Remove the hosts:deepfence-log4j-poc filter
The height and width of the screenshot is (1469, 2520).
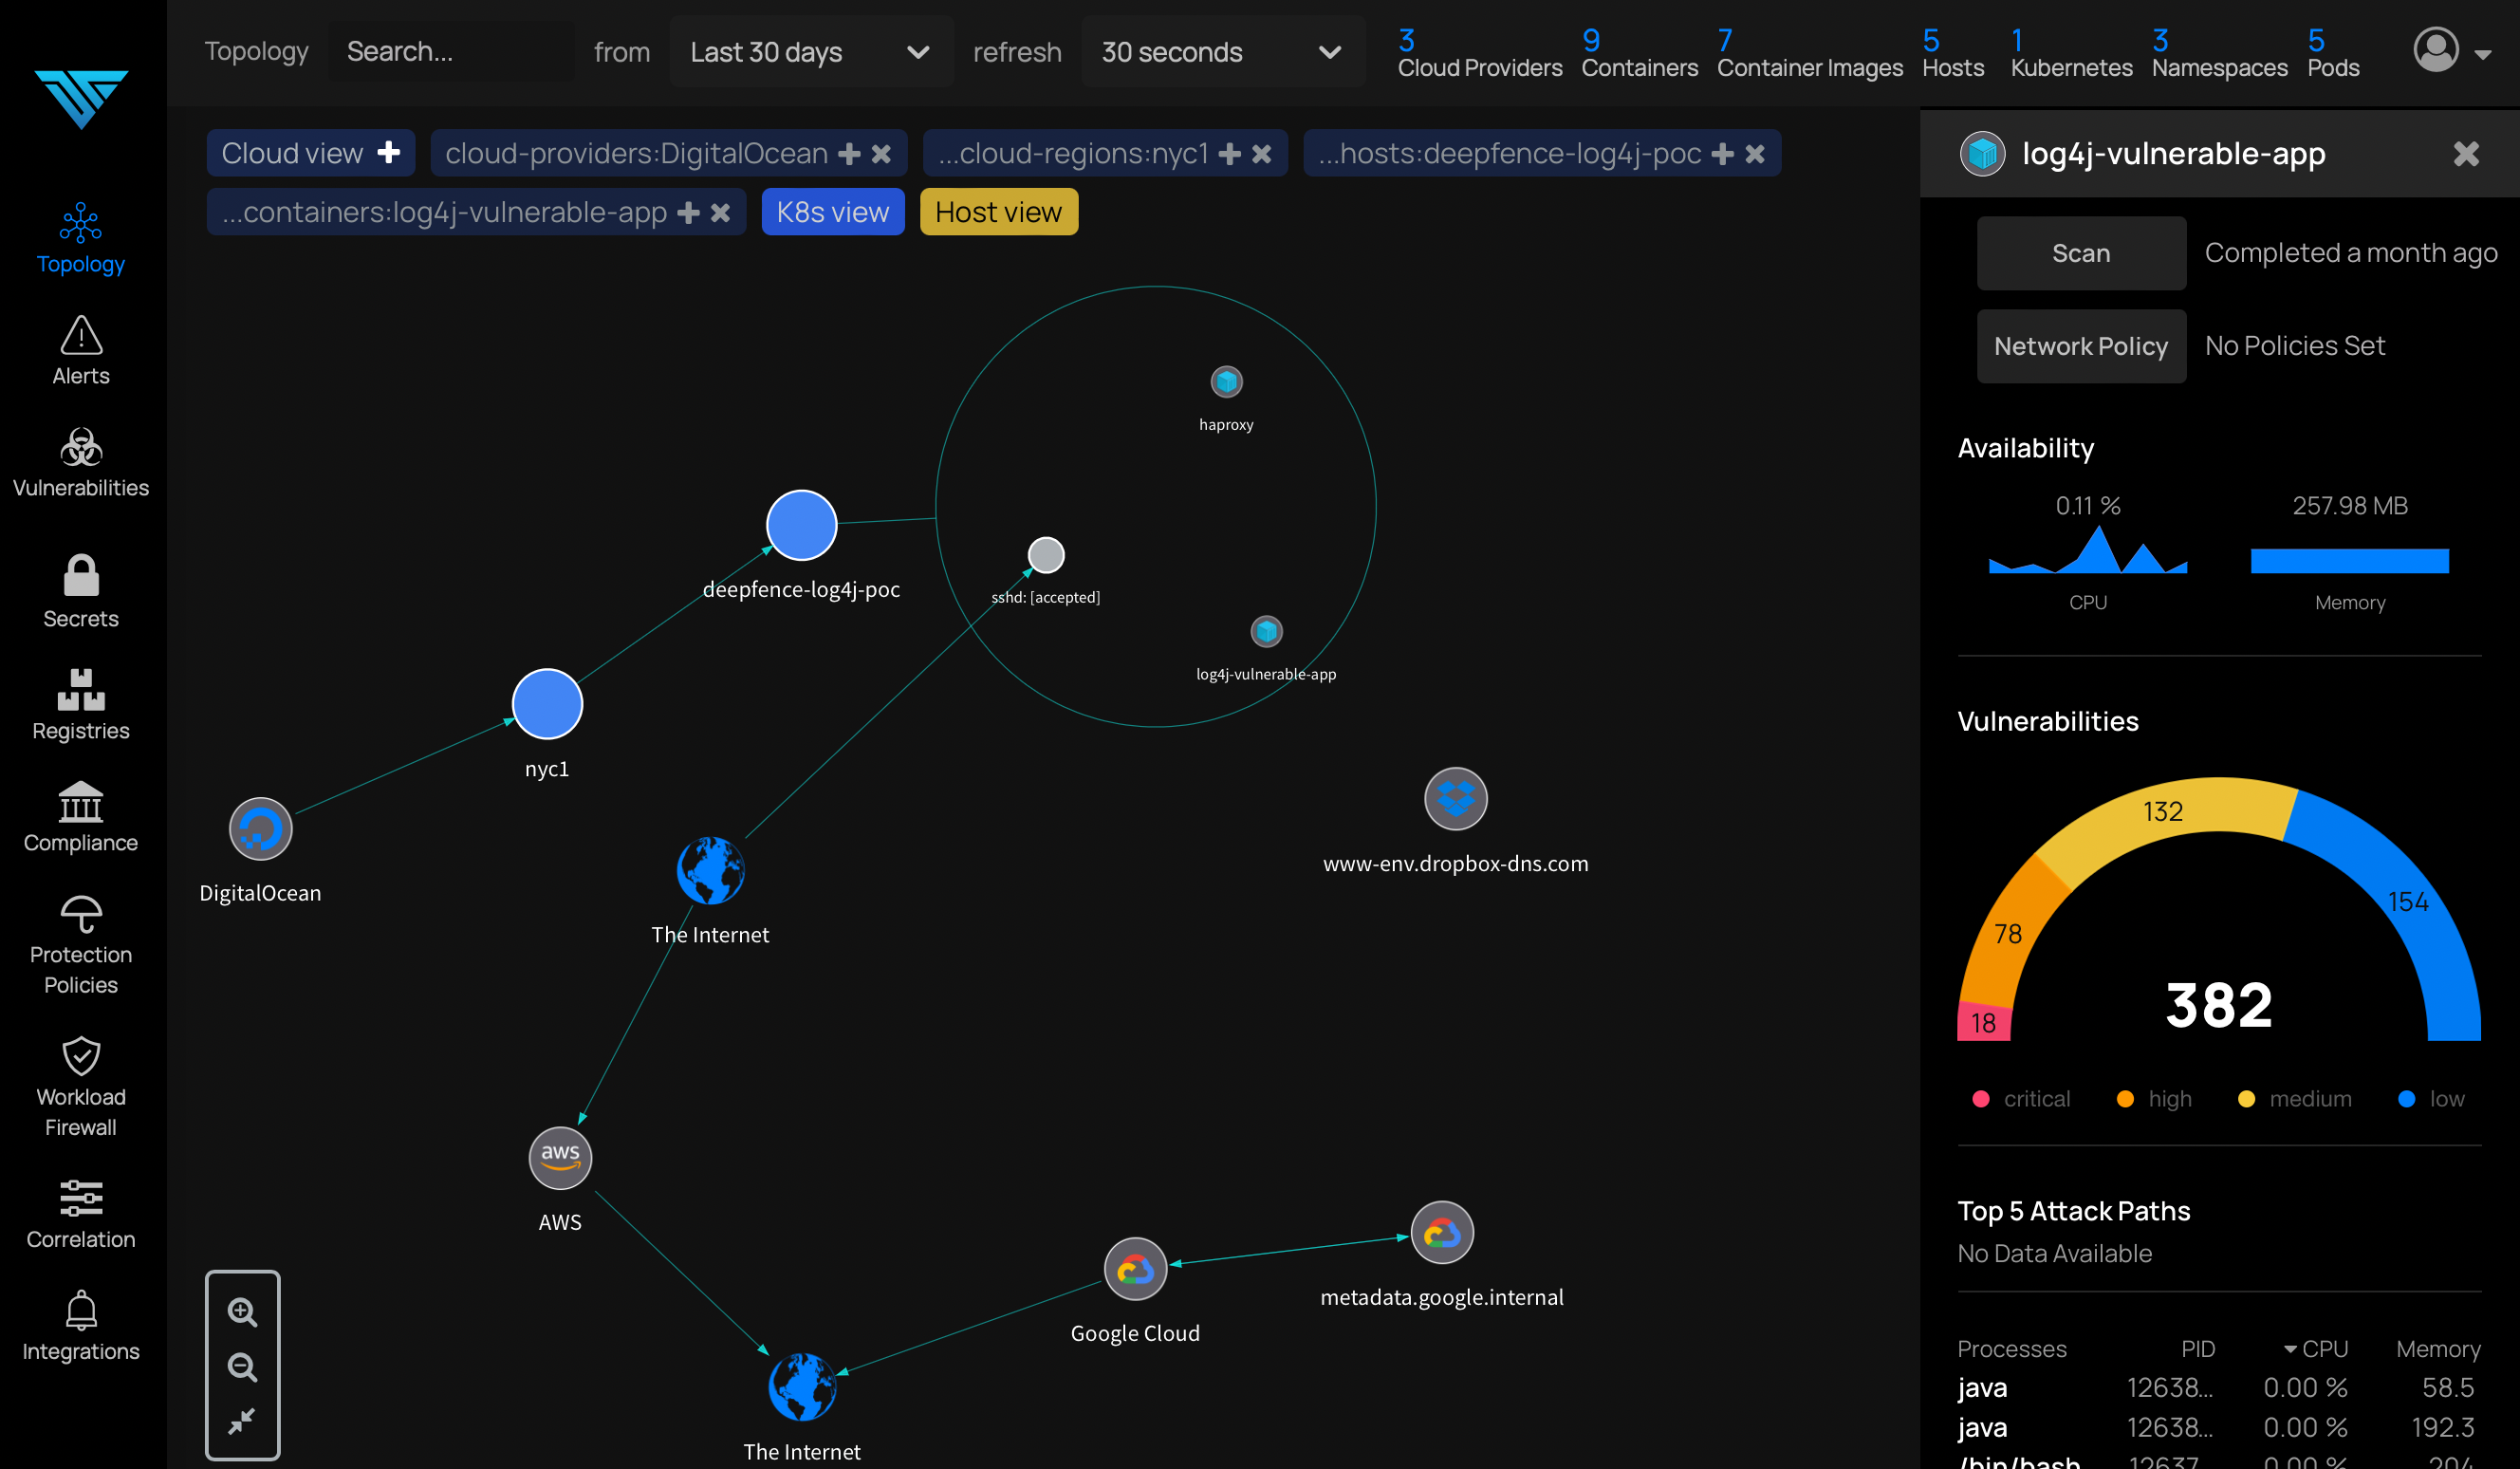coord(1755,154)
